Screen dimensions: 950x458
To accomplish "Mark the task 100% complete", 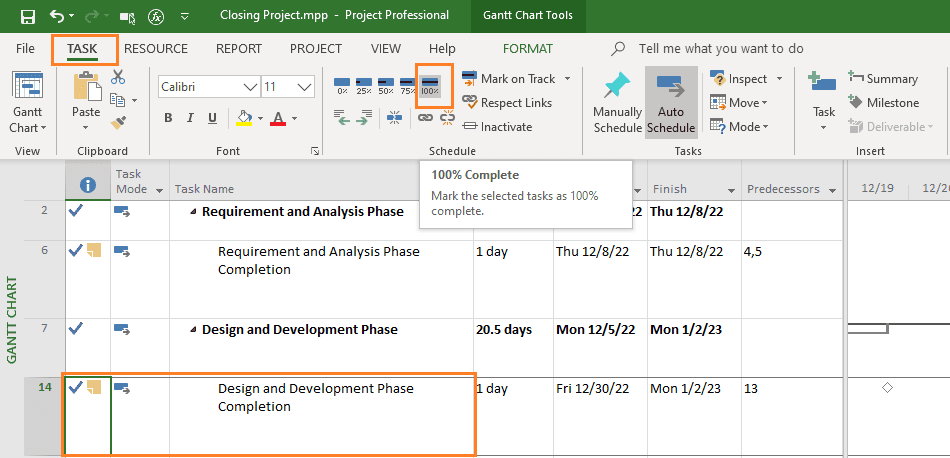I will coord(431,86).
